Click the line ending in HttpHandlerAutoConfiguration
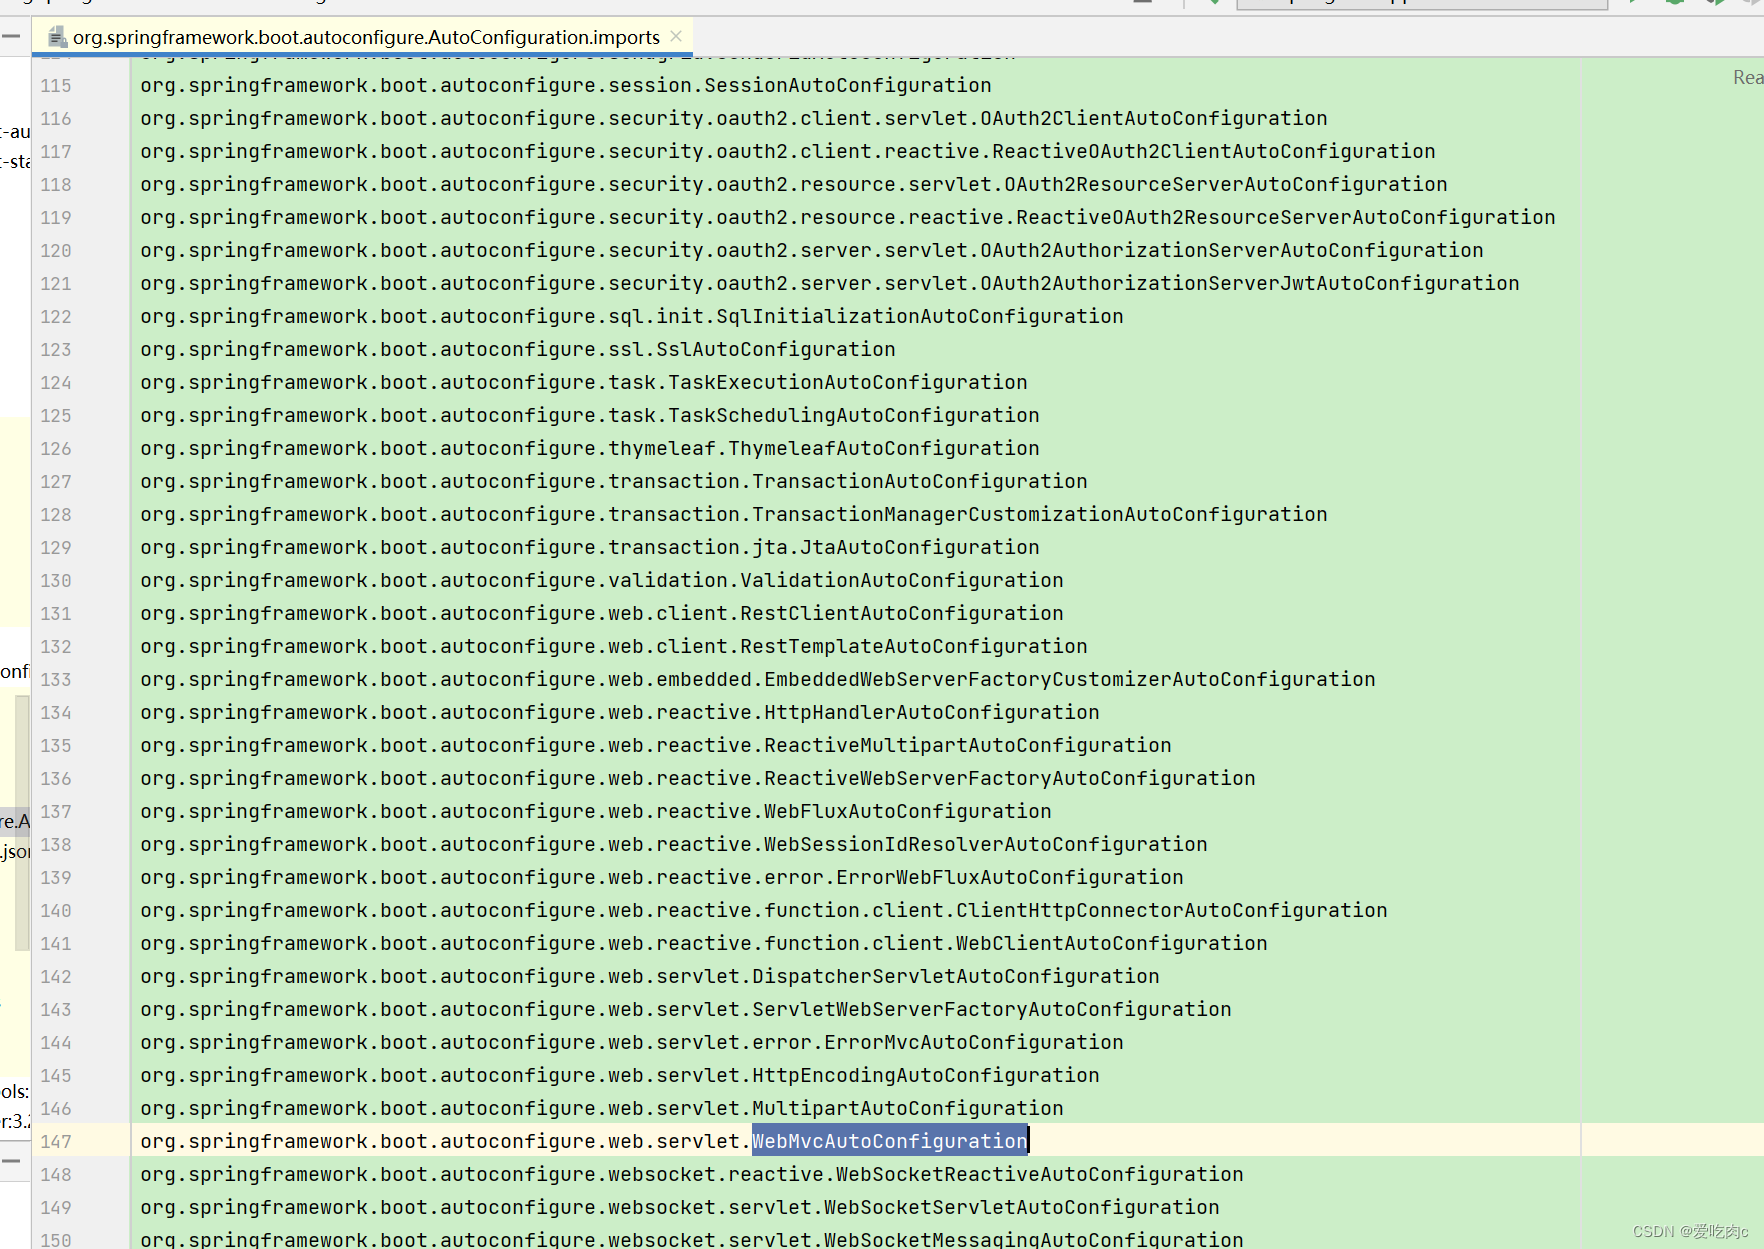Viewport: 1764px width, 1249px height. pyautogui.click(x=620, y=712)
